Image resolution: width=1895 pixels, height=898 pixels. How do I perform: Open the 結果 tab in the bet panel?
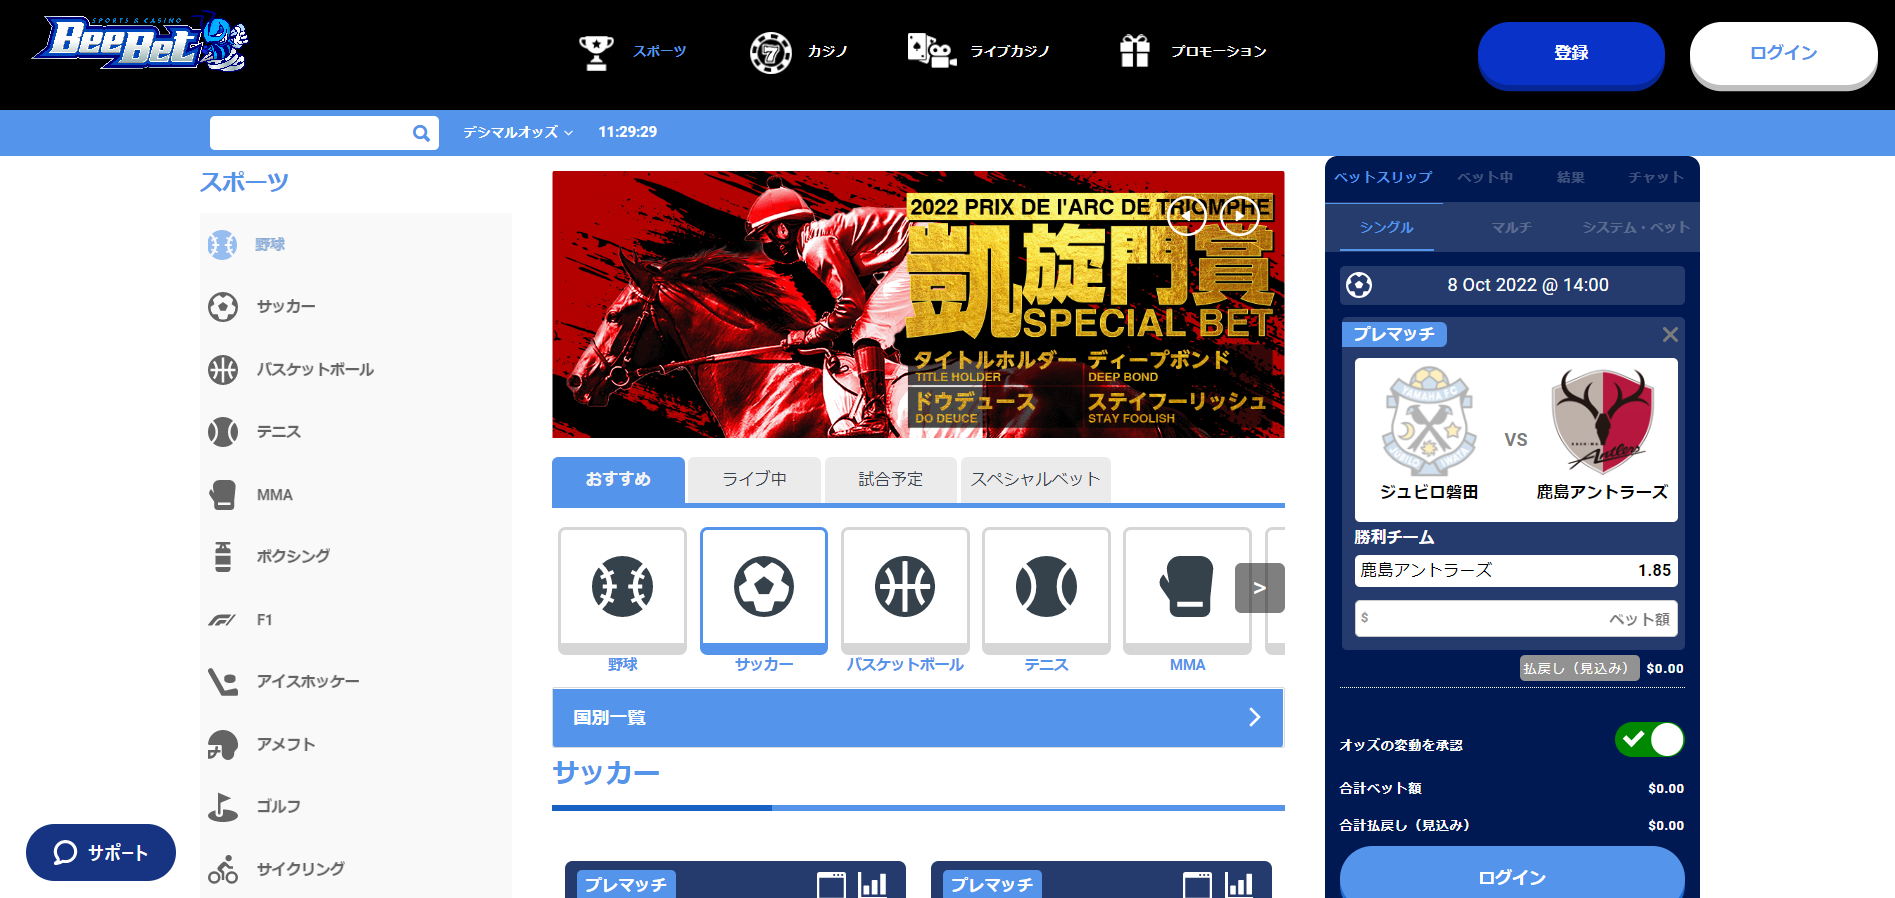click(x=1571, y=178)
